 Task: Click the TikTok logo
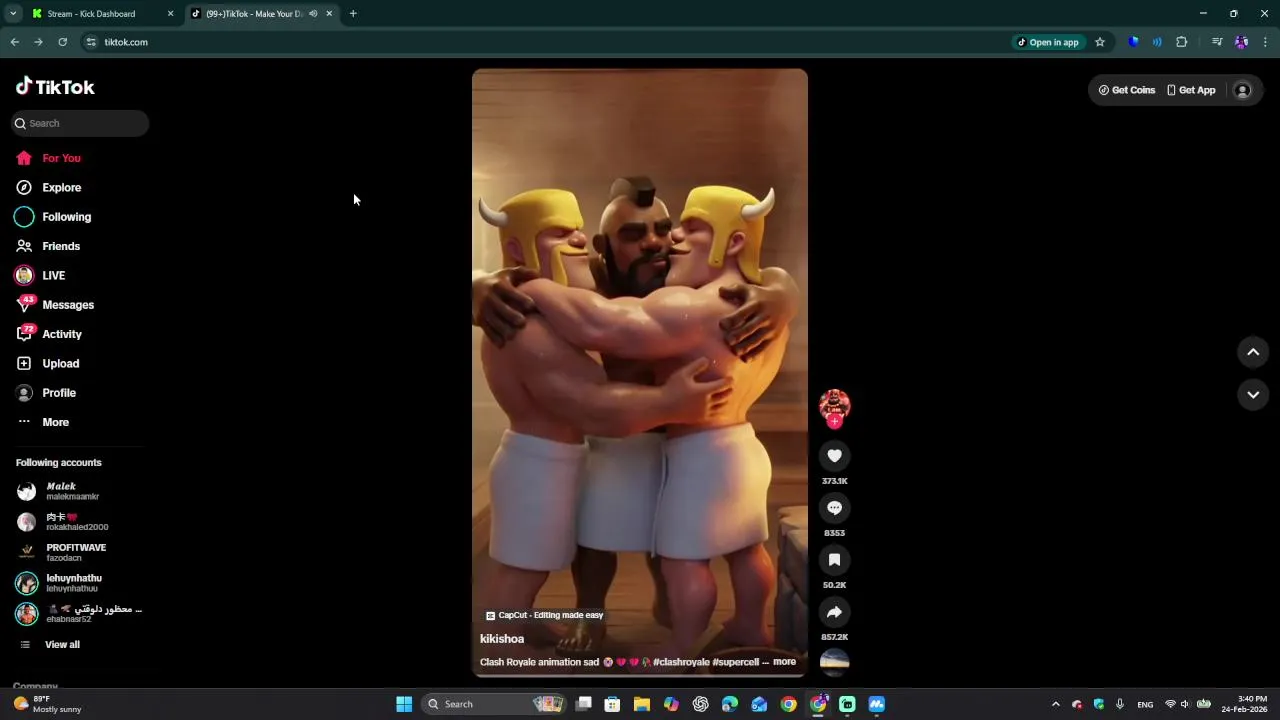coord(55,87)
